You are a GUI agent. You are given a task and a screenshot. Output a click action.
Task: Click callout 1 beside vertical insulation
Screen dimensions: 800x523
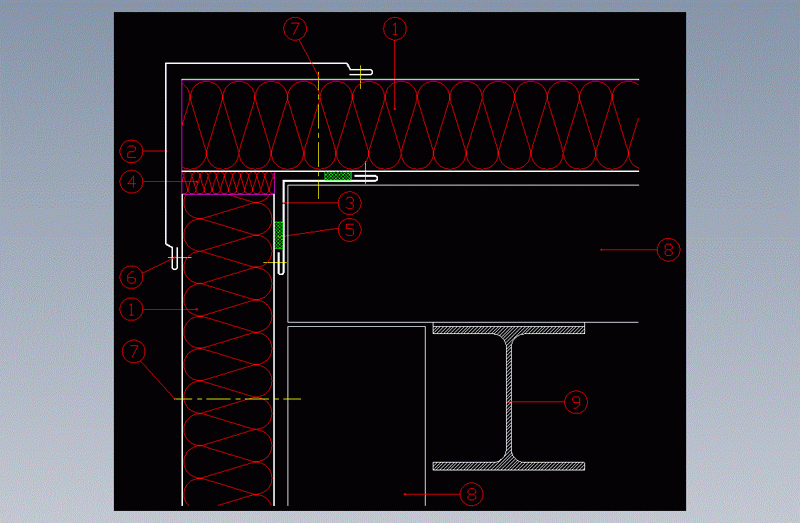point(131,310)
